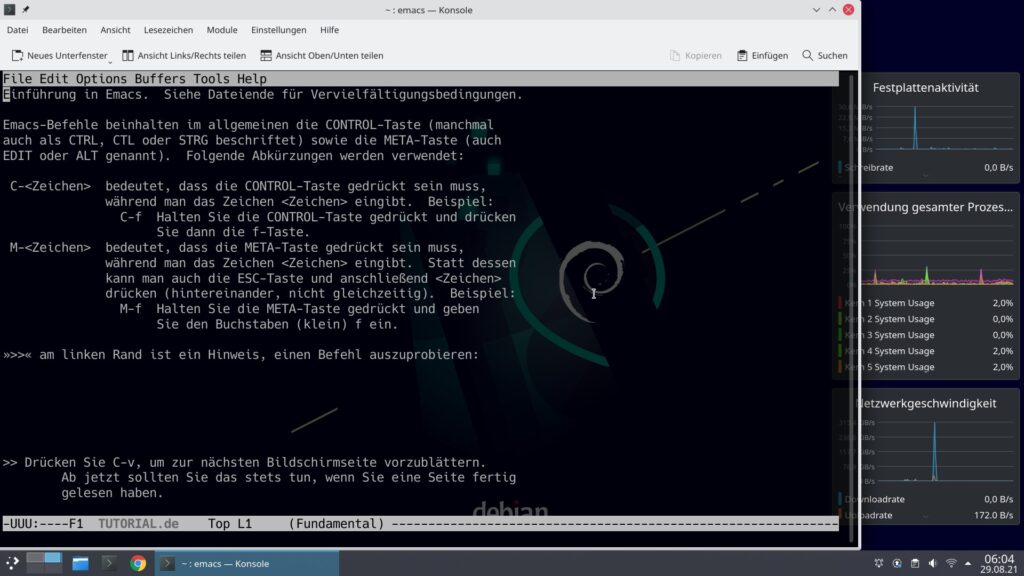
Task: Split view with Ansicht Links/Rechts teilen
Action: point(184,56)
